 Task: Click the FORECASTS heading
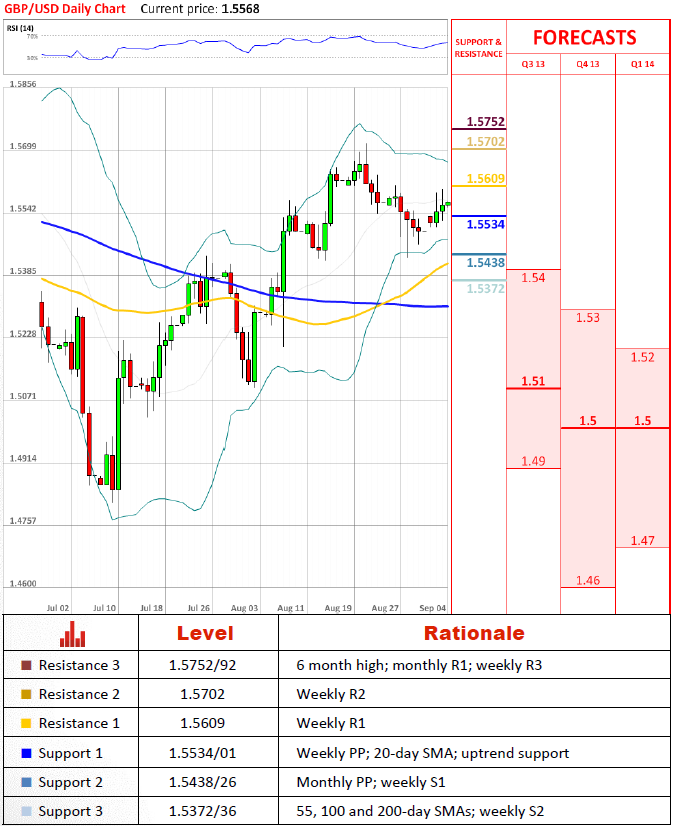point(585,38)
